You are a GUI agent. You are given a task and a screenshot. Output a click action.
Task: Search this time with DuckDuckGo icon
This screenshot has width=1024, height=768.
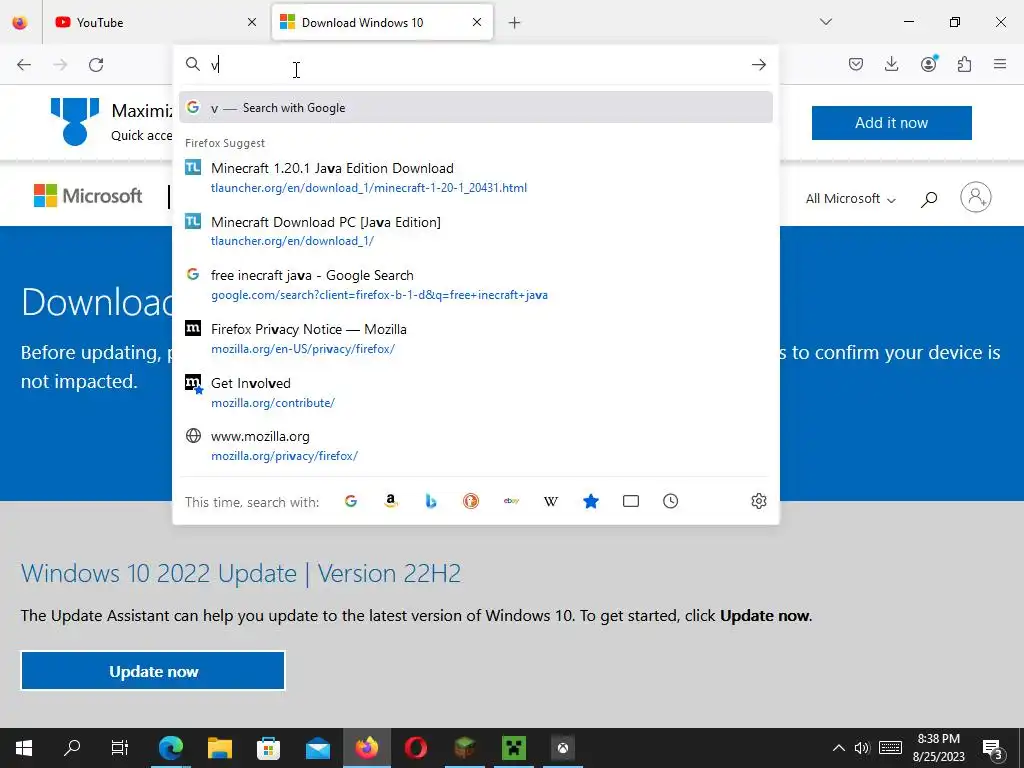tap(471, 501)
